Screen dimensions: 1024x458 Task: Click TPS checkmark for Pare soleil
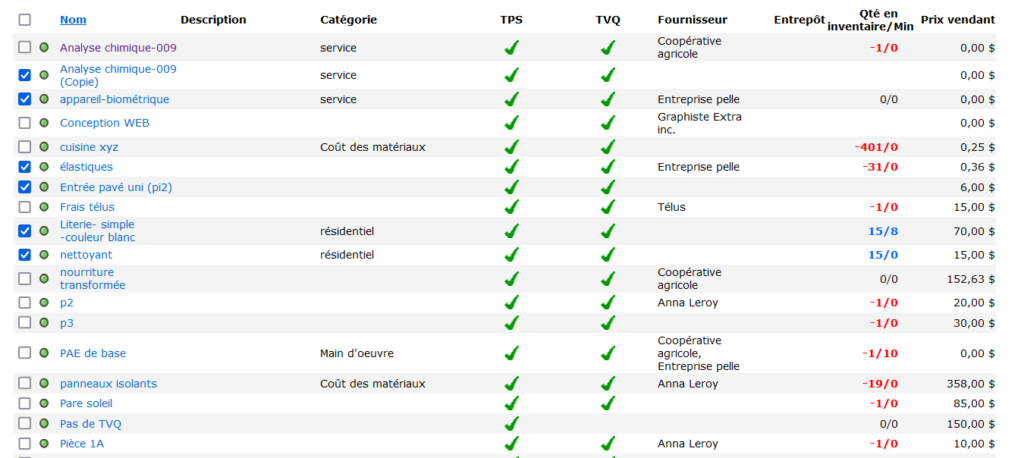511,404
